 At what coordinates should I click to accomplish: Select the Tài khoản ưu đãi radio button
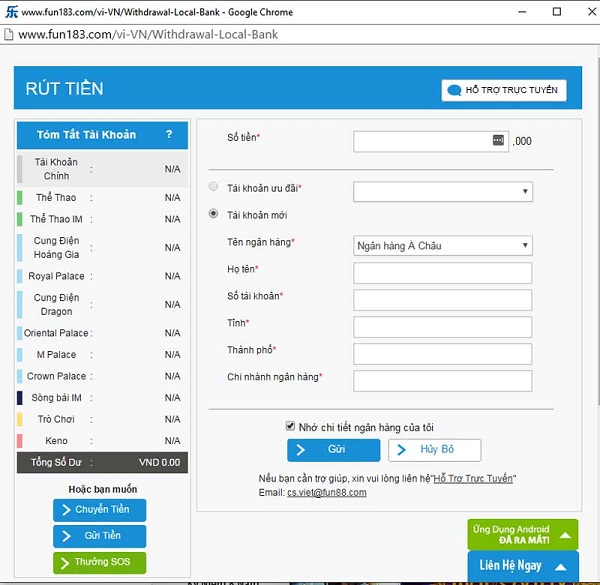213,187
